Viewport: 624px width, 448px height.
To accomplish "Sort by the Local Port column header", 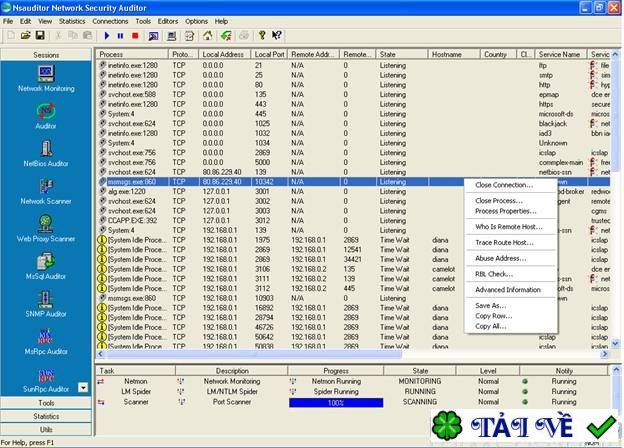I will tap(269, 53).
